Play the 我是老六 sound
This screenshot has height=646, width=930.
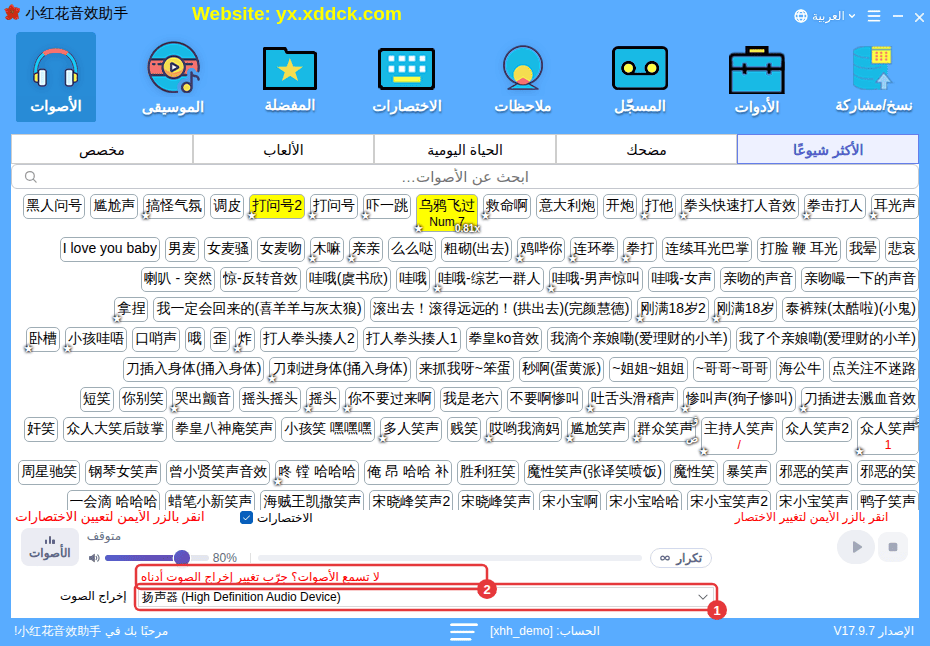[471, 399]
